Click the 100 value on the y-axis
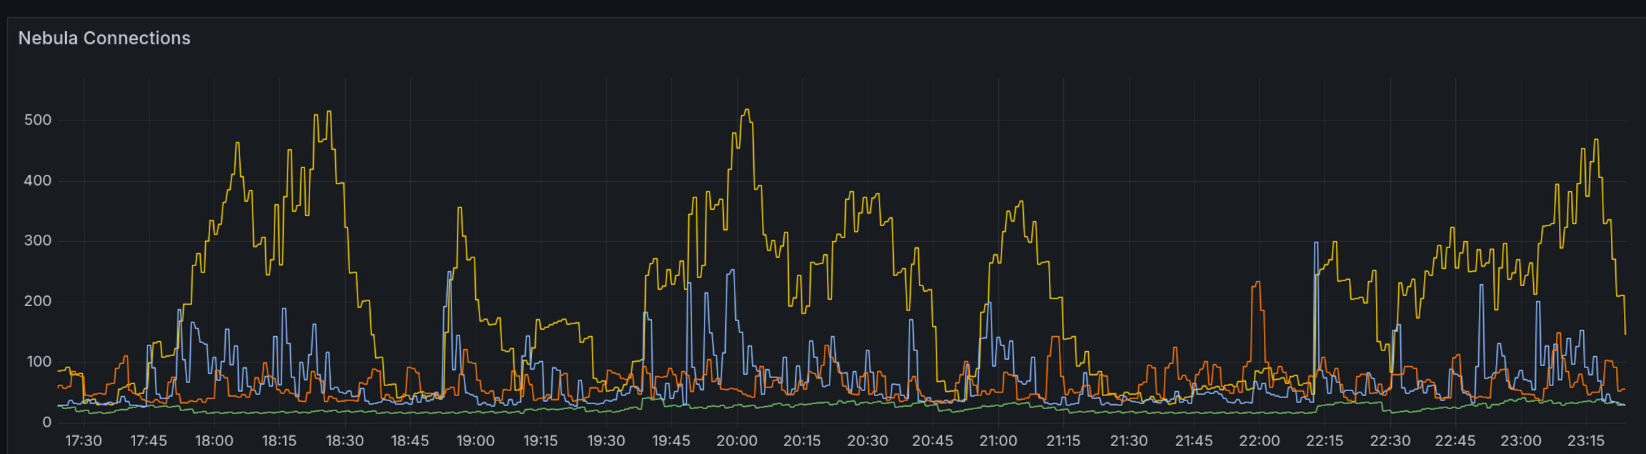The width and height of the screenshot is (1646, 454). [38, 362]
